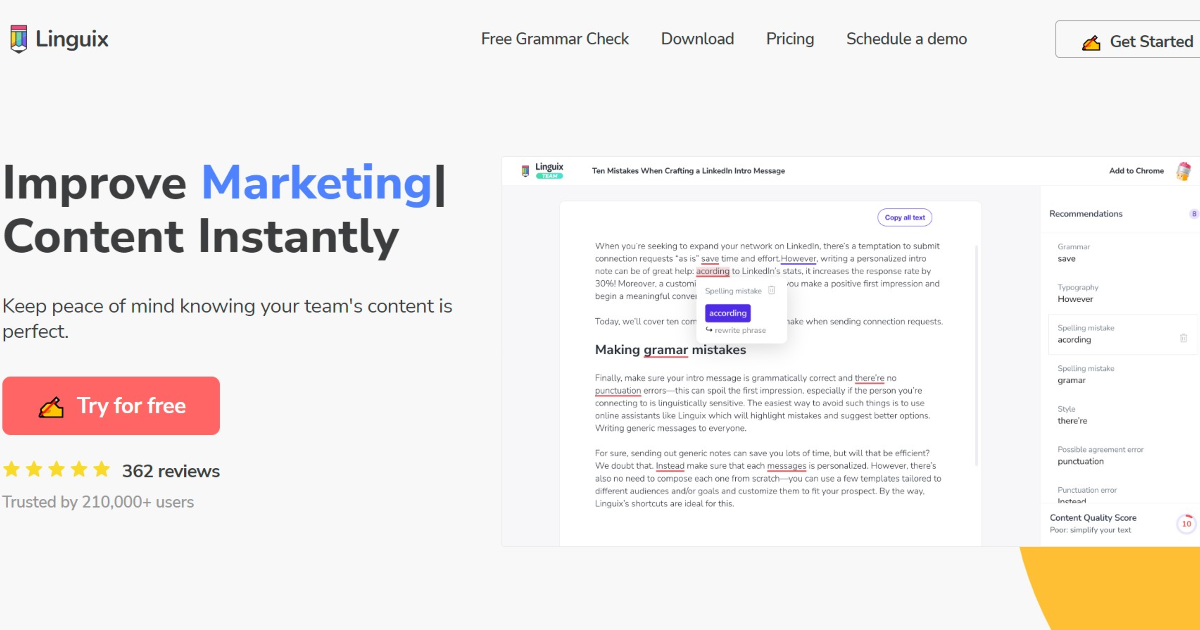Click the Add to Chrome link
Viewport: 1200px width, 630px height.
[x=1136, y=170]
